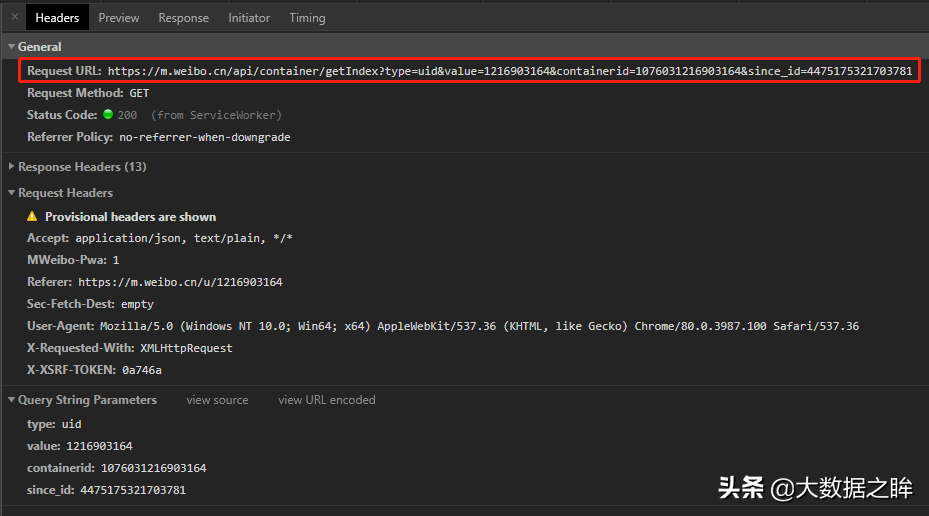The height and width of the screenshot is (516, 929).
Task: Select the Headers tab
Action: [x=57, y=18]
